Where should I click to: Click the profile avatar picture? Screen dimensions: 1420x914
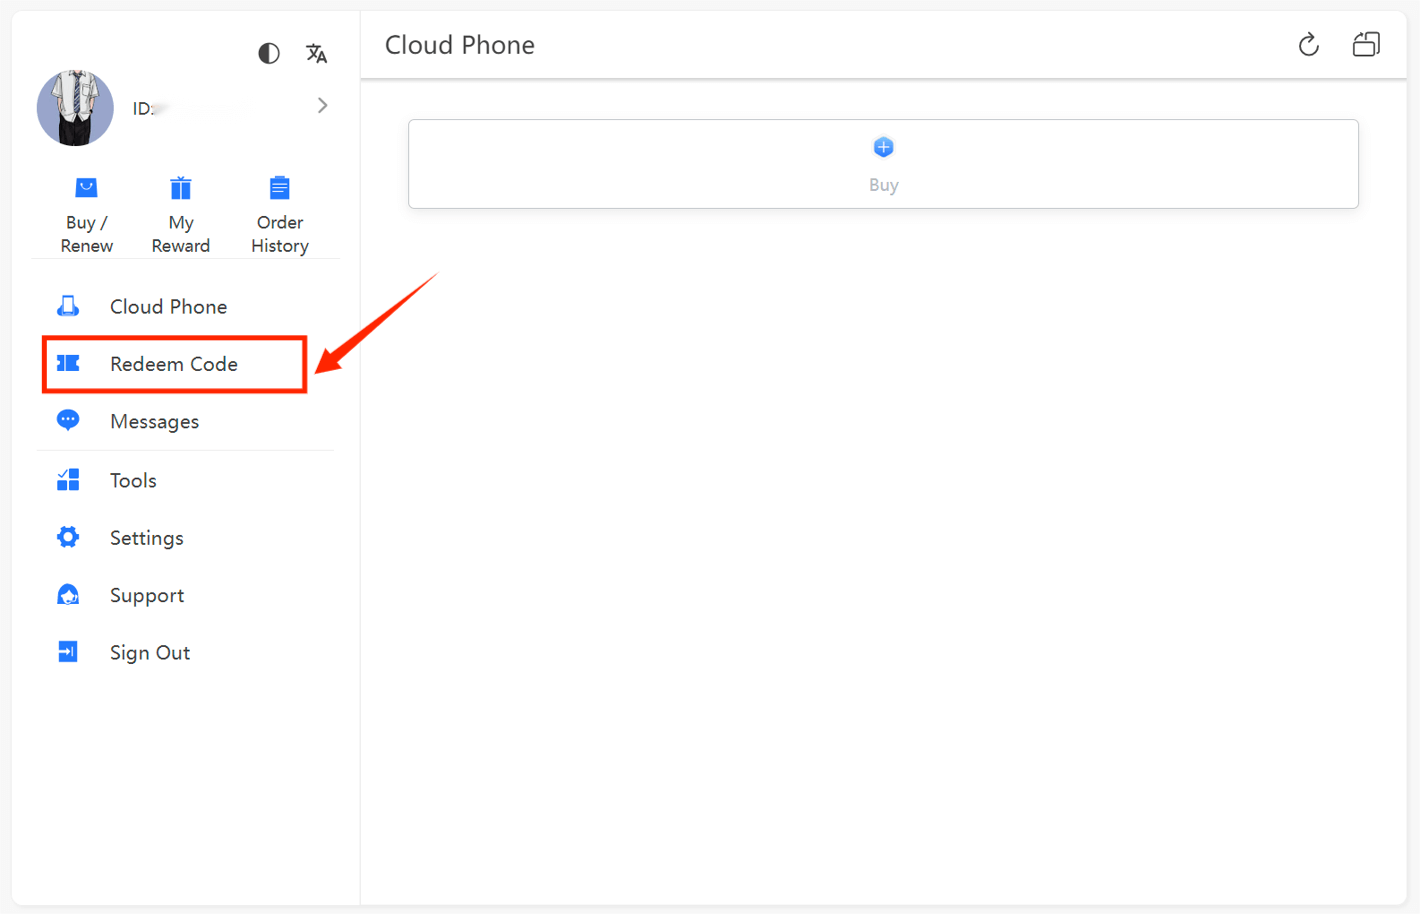pyautogui.click(x=75, y=108)
